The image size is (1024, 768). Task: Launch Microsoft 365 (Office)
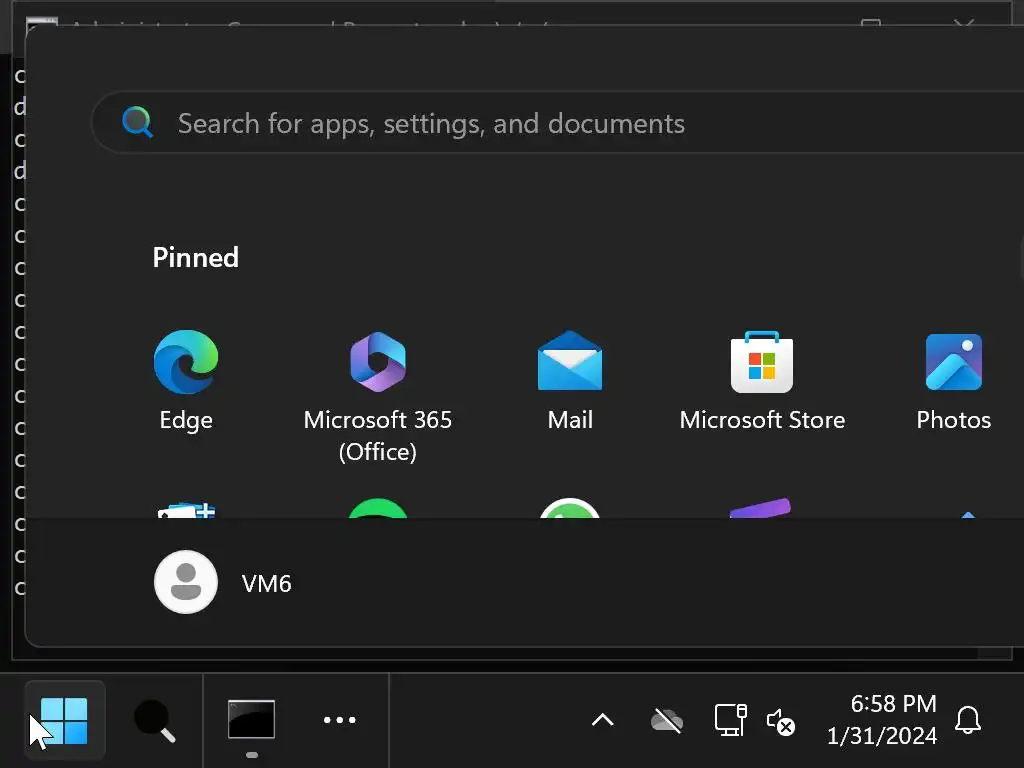tap(377, 396)
